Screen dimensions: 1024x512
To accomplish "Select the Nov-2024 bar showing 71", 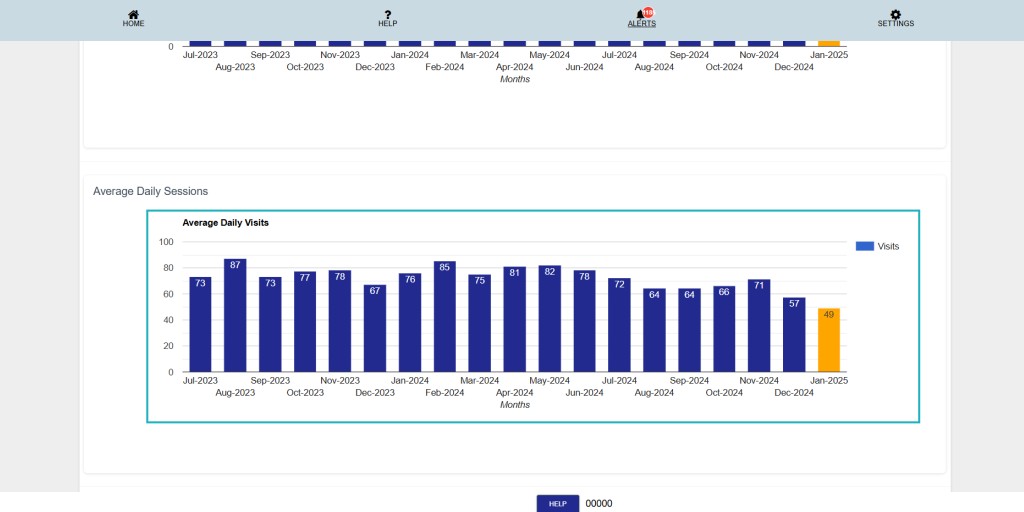I will (759, 326).
